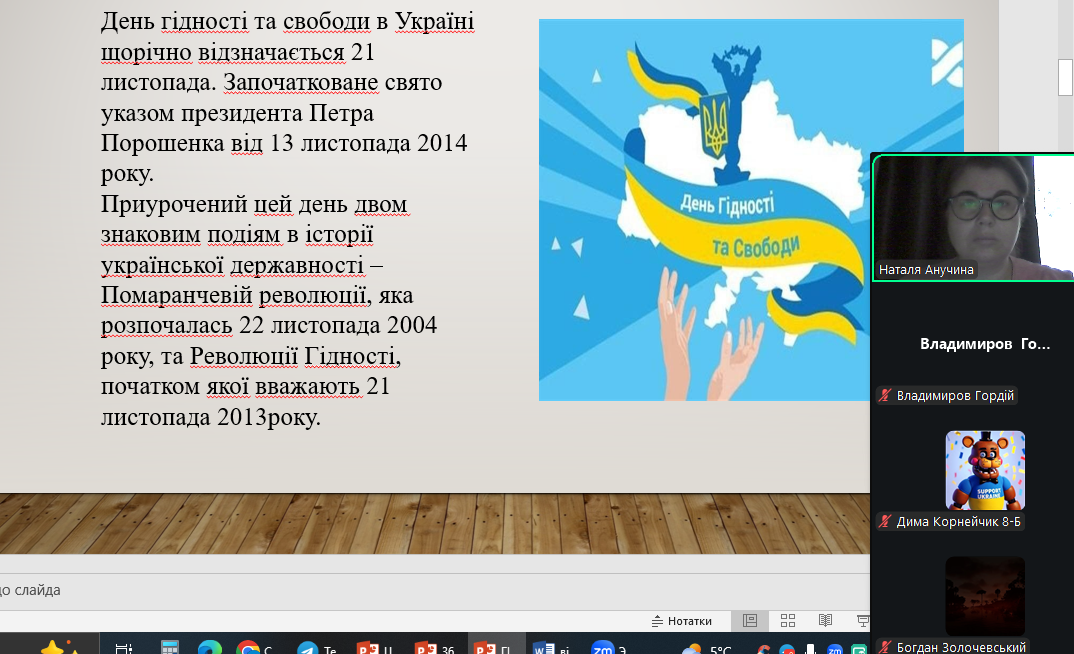Start Slide Show from status bar
Image resolution: width=1074 pixels, height=654 pixels.
[862, 621]
